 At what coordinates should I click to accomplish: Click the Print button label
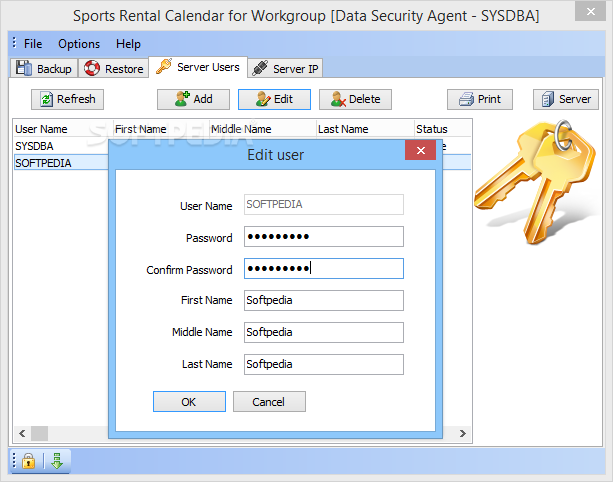pyautogui.click(x=489, y=99)
